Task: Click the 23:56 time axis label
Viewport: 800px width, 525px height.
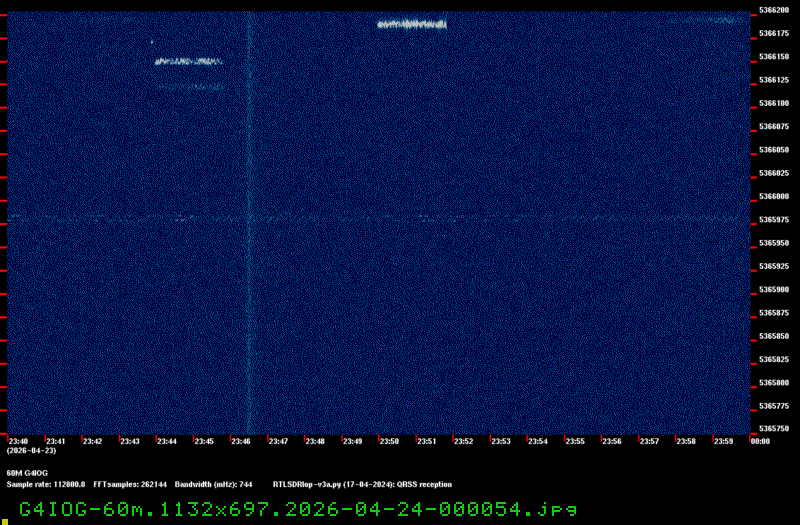Action: pyautogui.click(x=612, y=441)
